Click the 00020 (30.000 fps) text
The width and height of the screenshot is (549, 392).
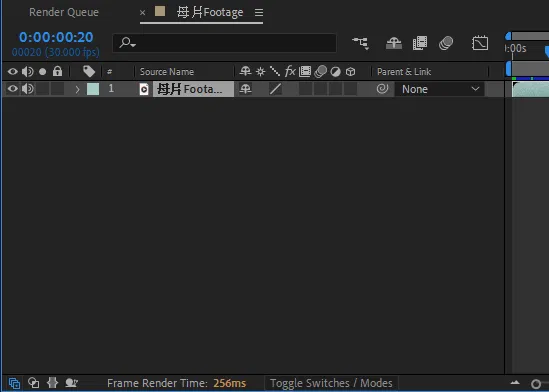tap(56, 52)
